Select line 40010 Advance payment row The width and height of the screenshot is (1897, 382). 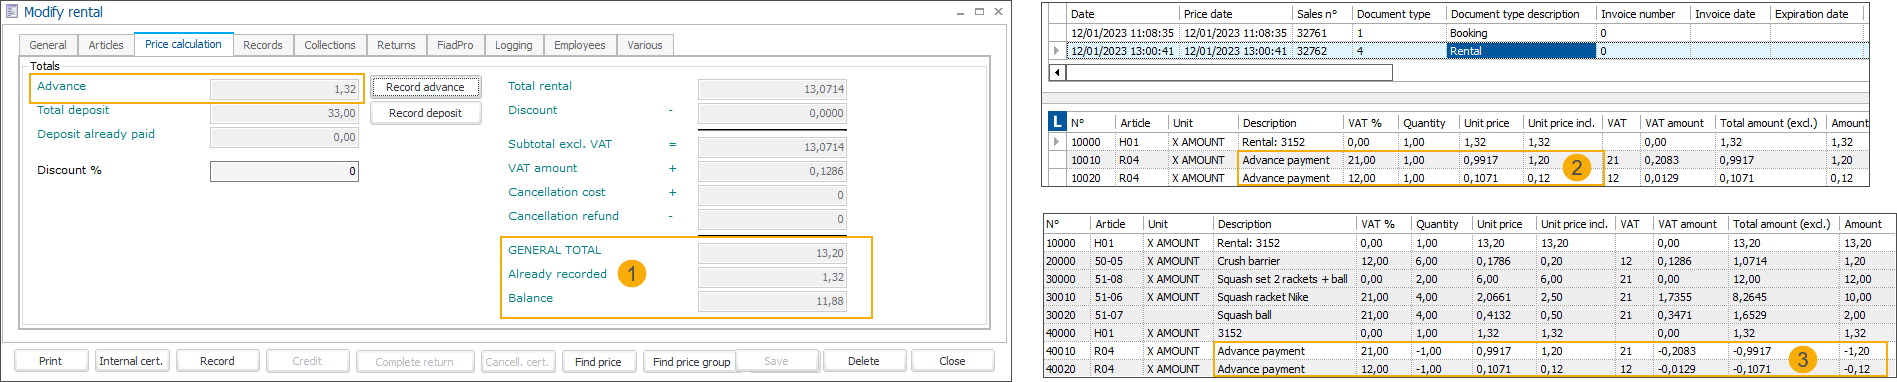[1469, 351]
